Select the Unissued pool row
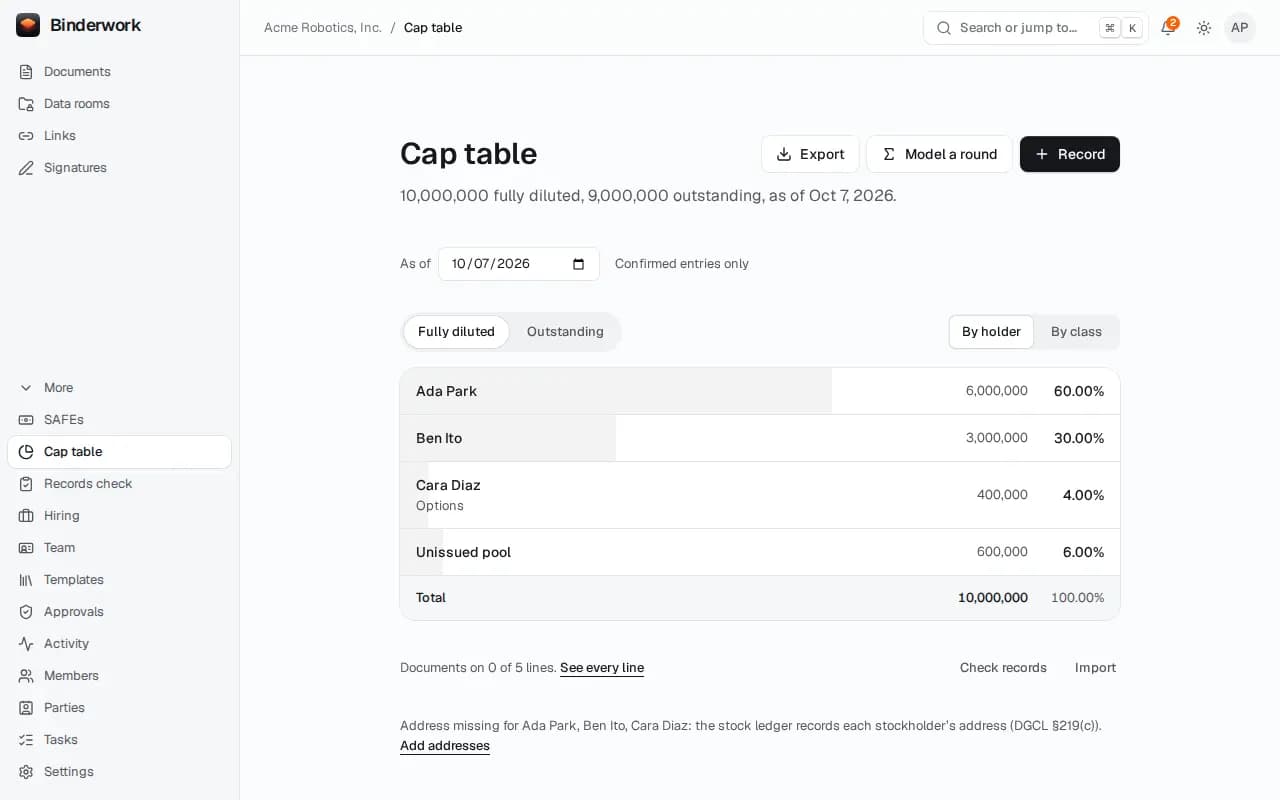 [x=760, y=552]
